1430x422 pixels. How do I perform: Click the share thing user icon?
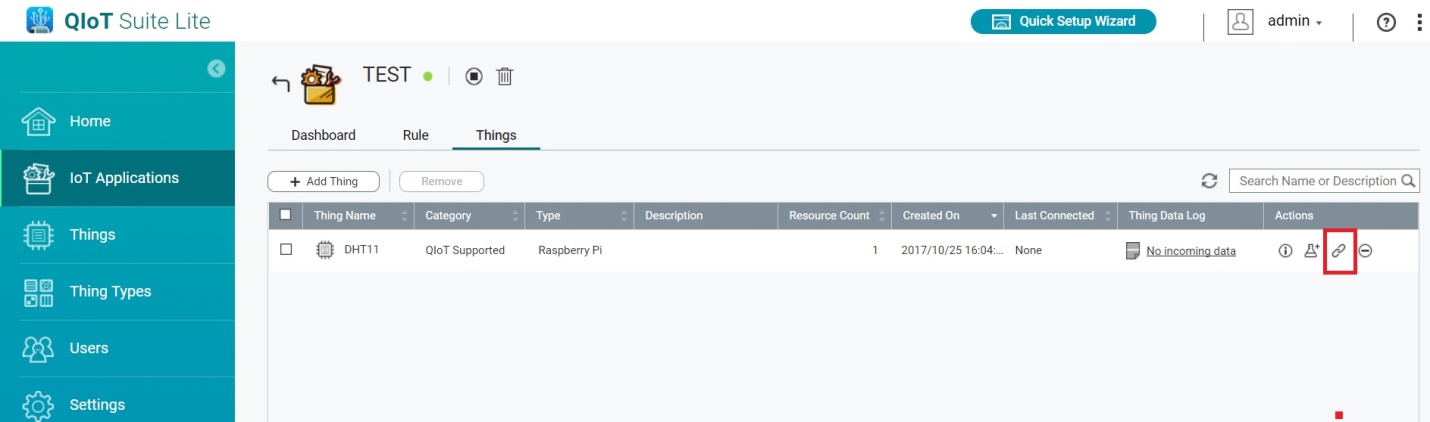click(1312, 251)
